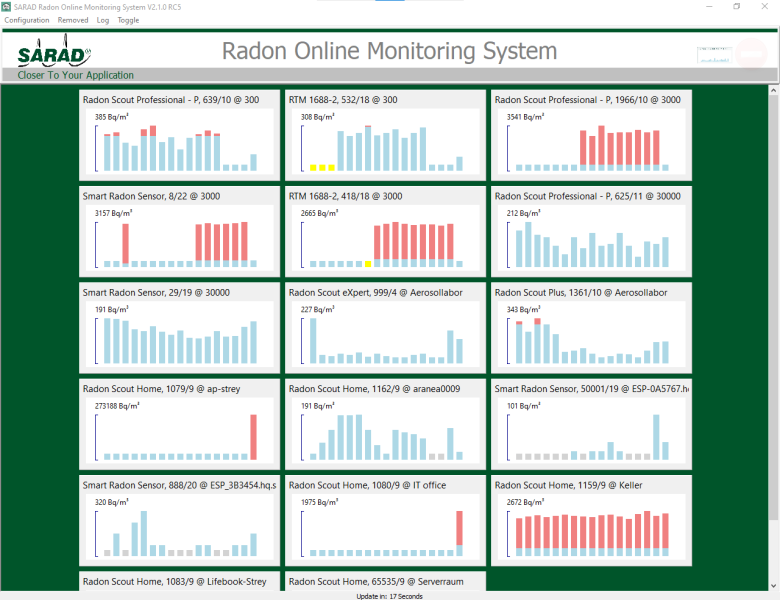The image size is (780, 600).
Task: Open Radon Scout Professional 639/10 @ 300 chart
Action: point(180,143)
